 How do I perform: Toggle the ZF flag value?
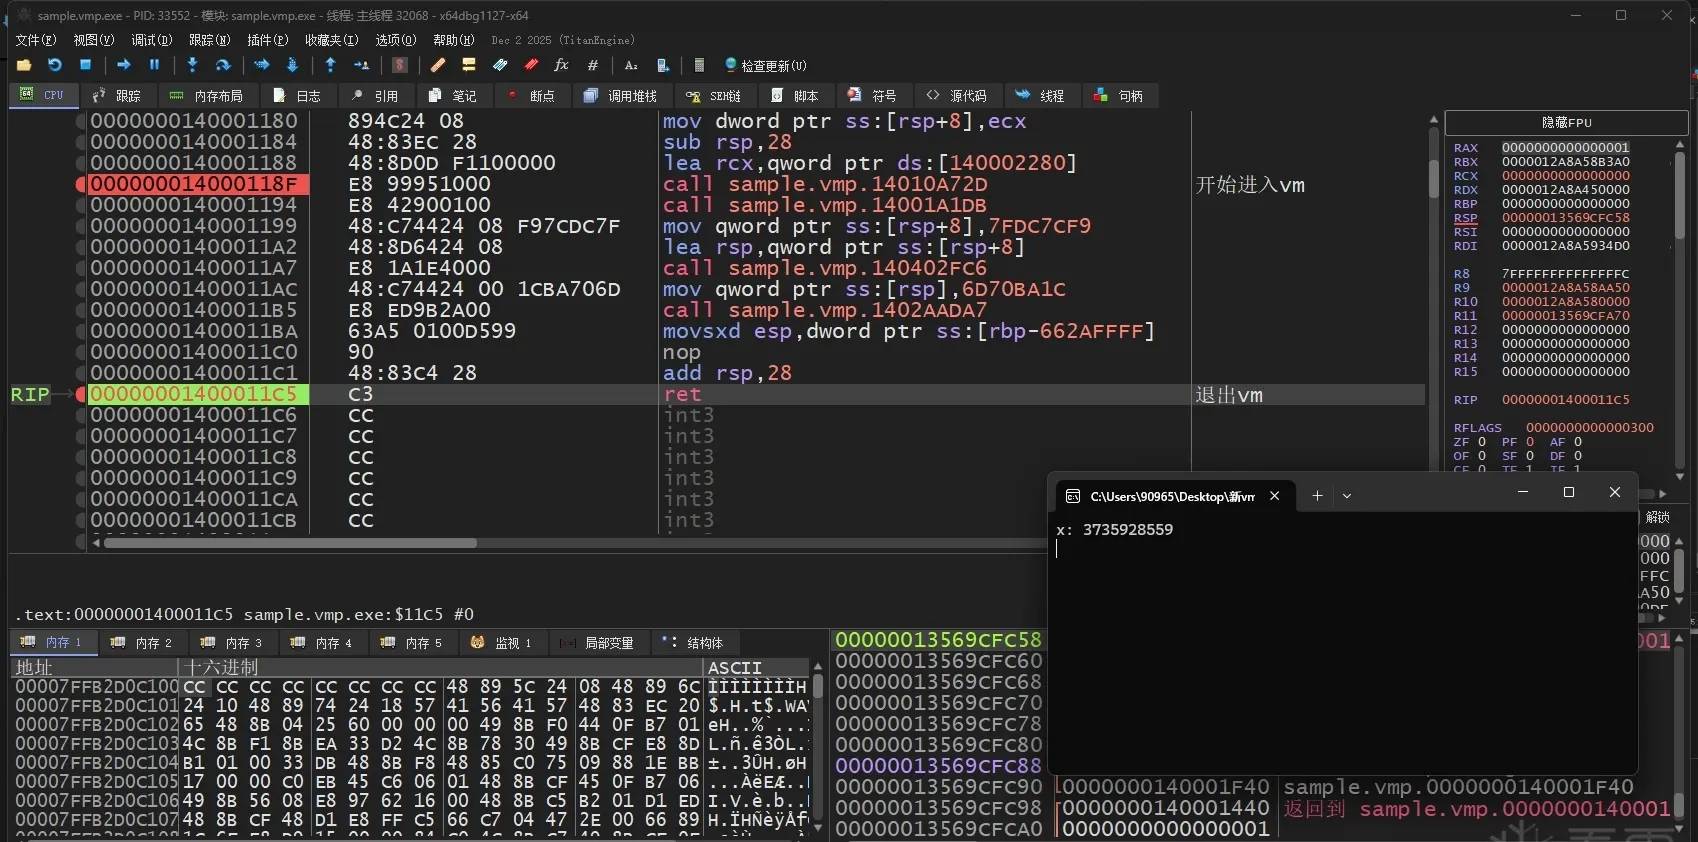[1482, 442]
